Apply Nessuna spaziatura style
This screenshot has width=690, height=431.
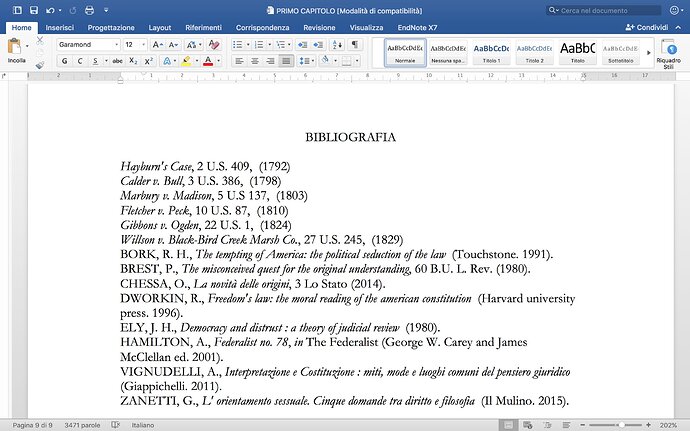point(448,53)
